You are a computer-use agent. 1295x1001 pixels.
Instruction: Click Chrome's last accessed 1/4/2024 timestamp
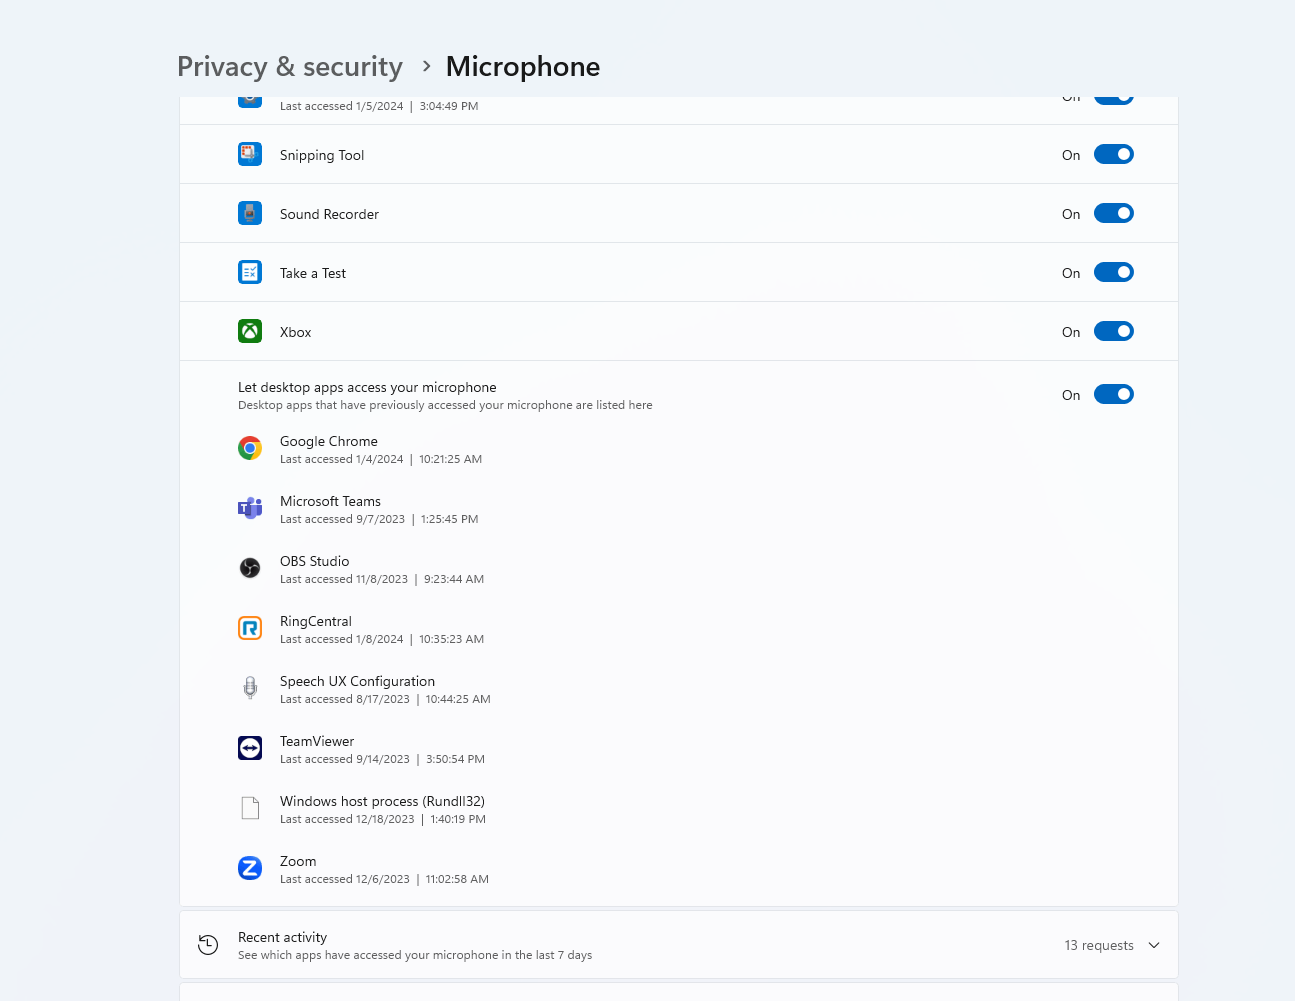click(381, 459)
